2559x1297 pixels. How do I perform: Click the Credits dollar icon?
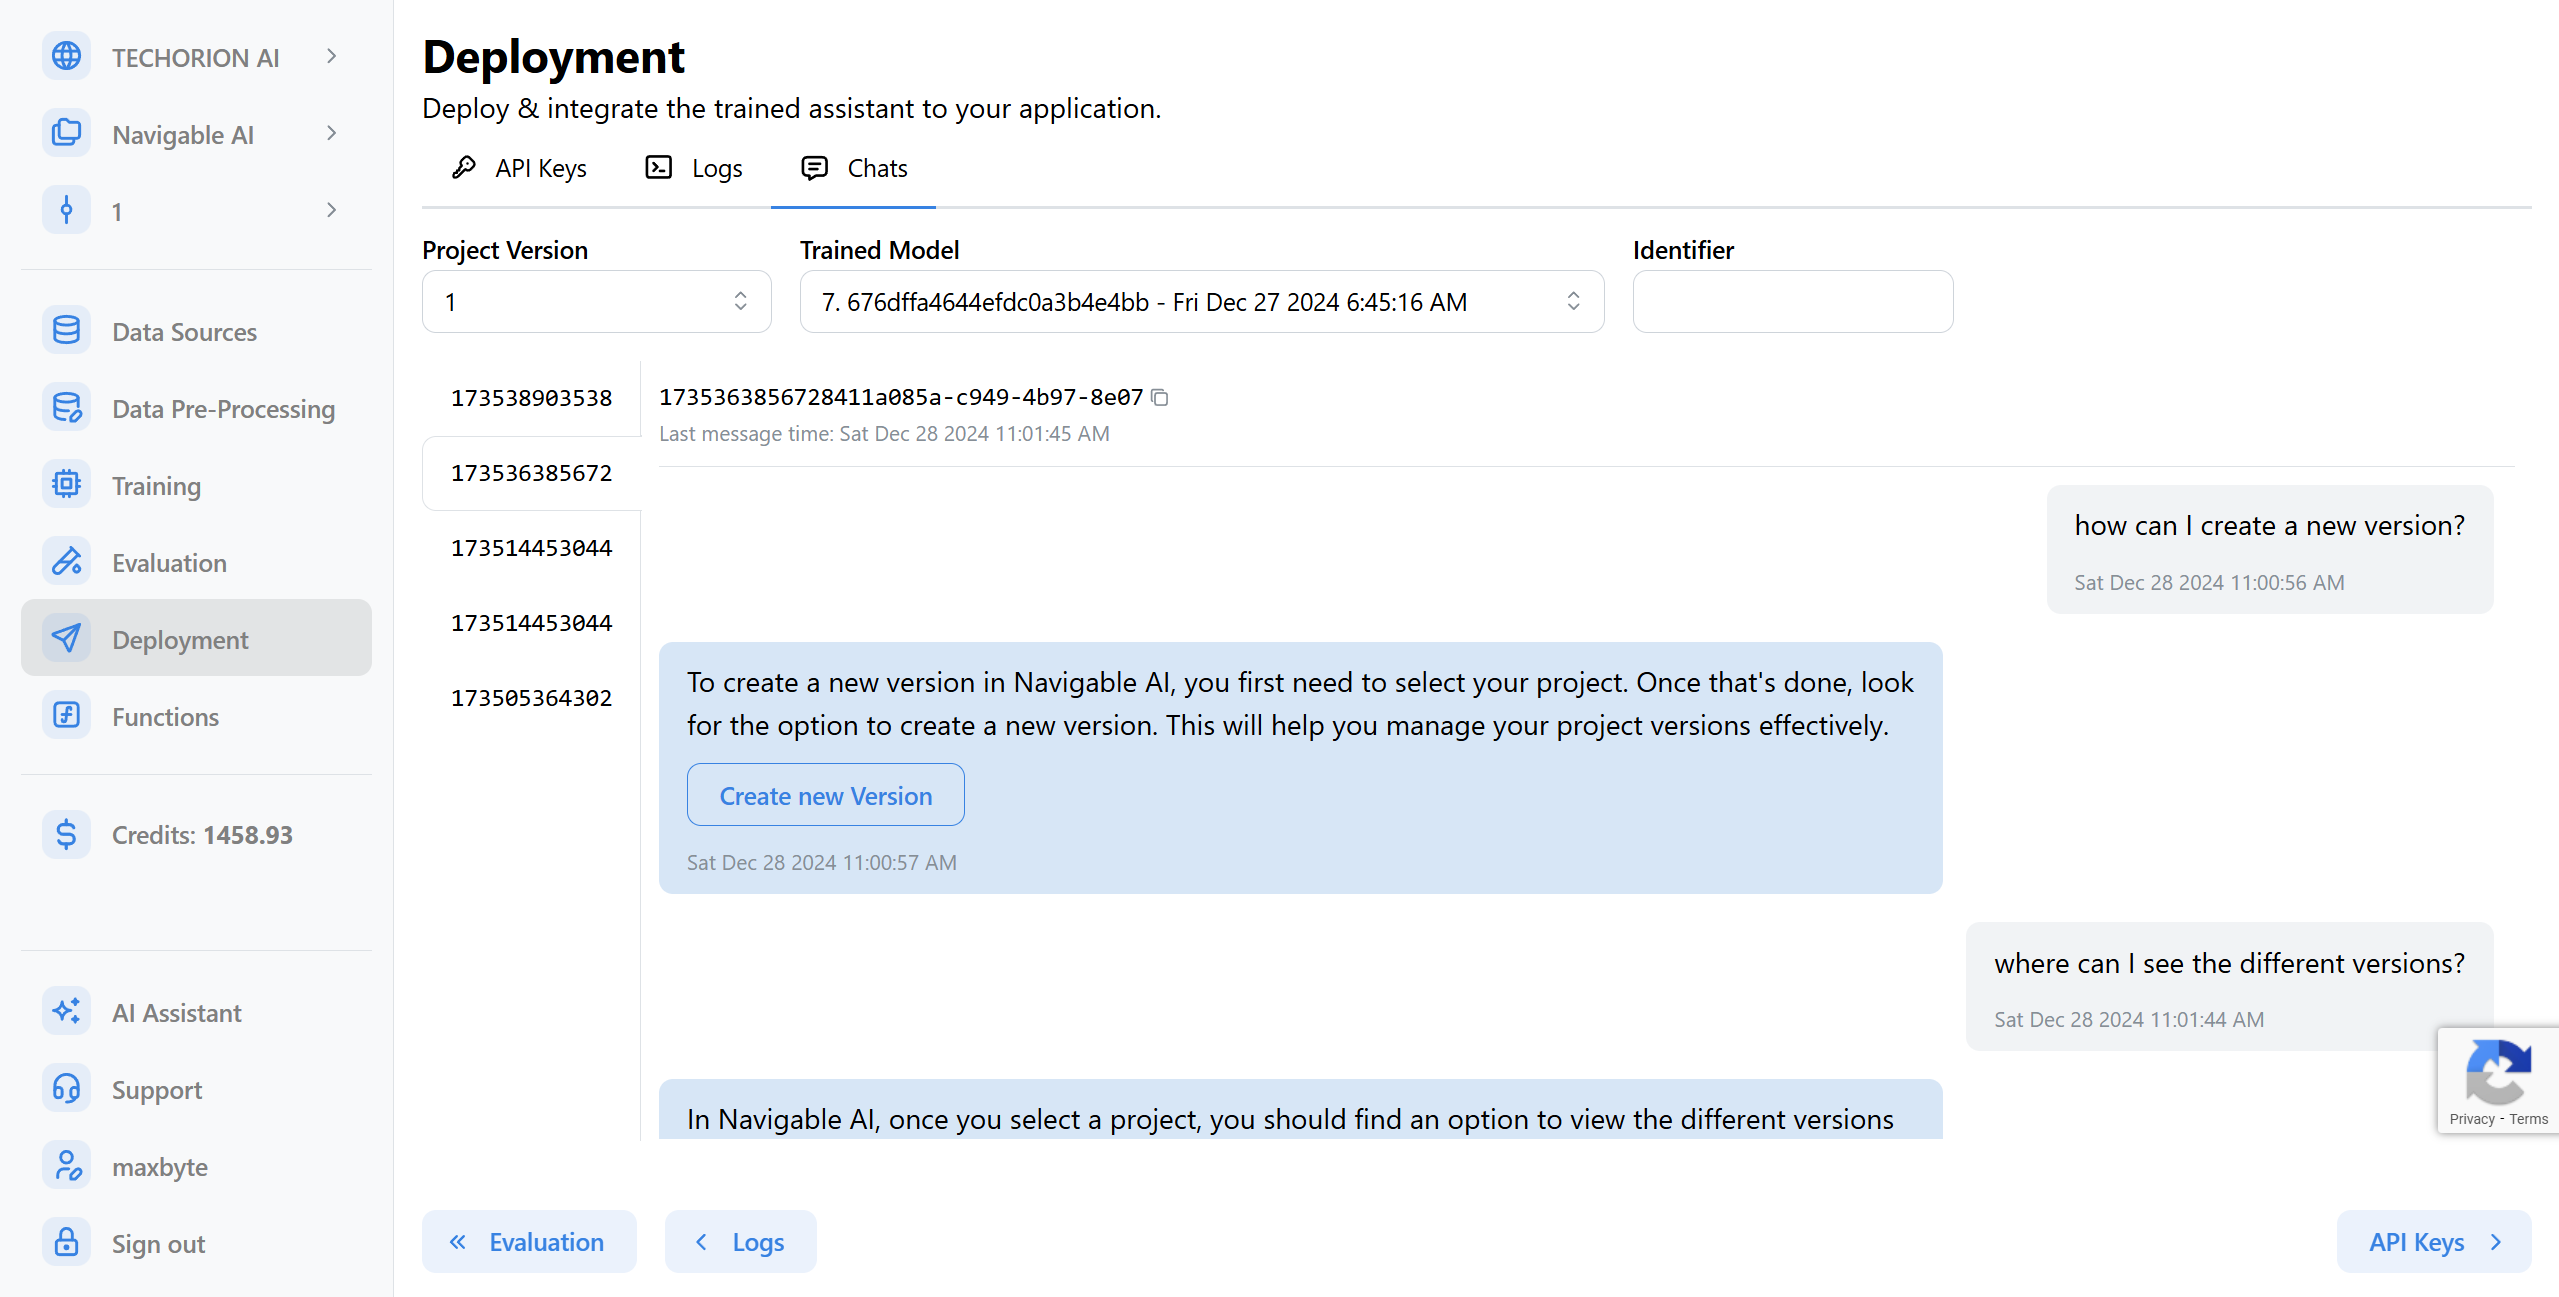(66, 834)
